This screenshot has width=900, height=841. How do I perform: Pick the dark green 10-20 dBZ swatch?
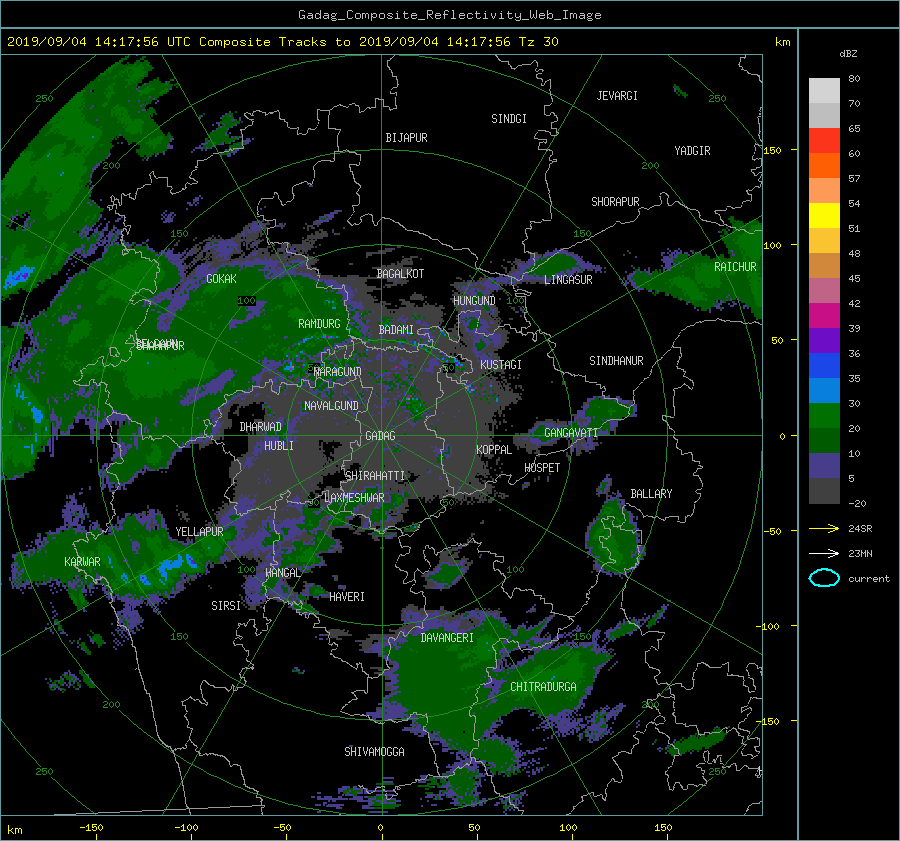point(824,441)
